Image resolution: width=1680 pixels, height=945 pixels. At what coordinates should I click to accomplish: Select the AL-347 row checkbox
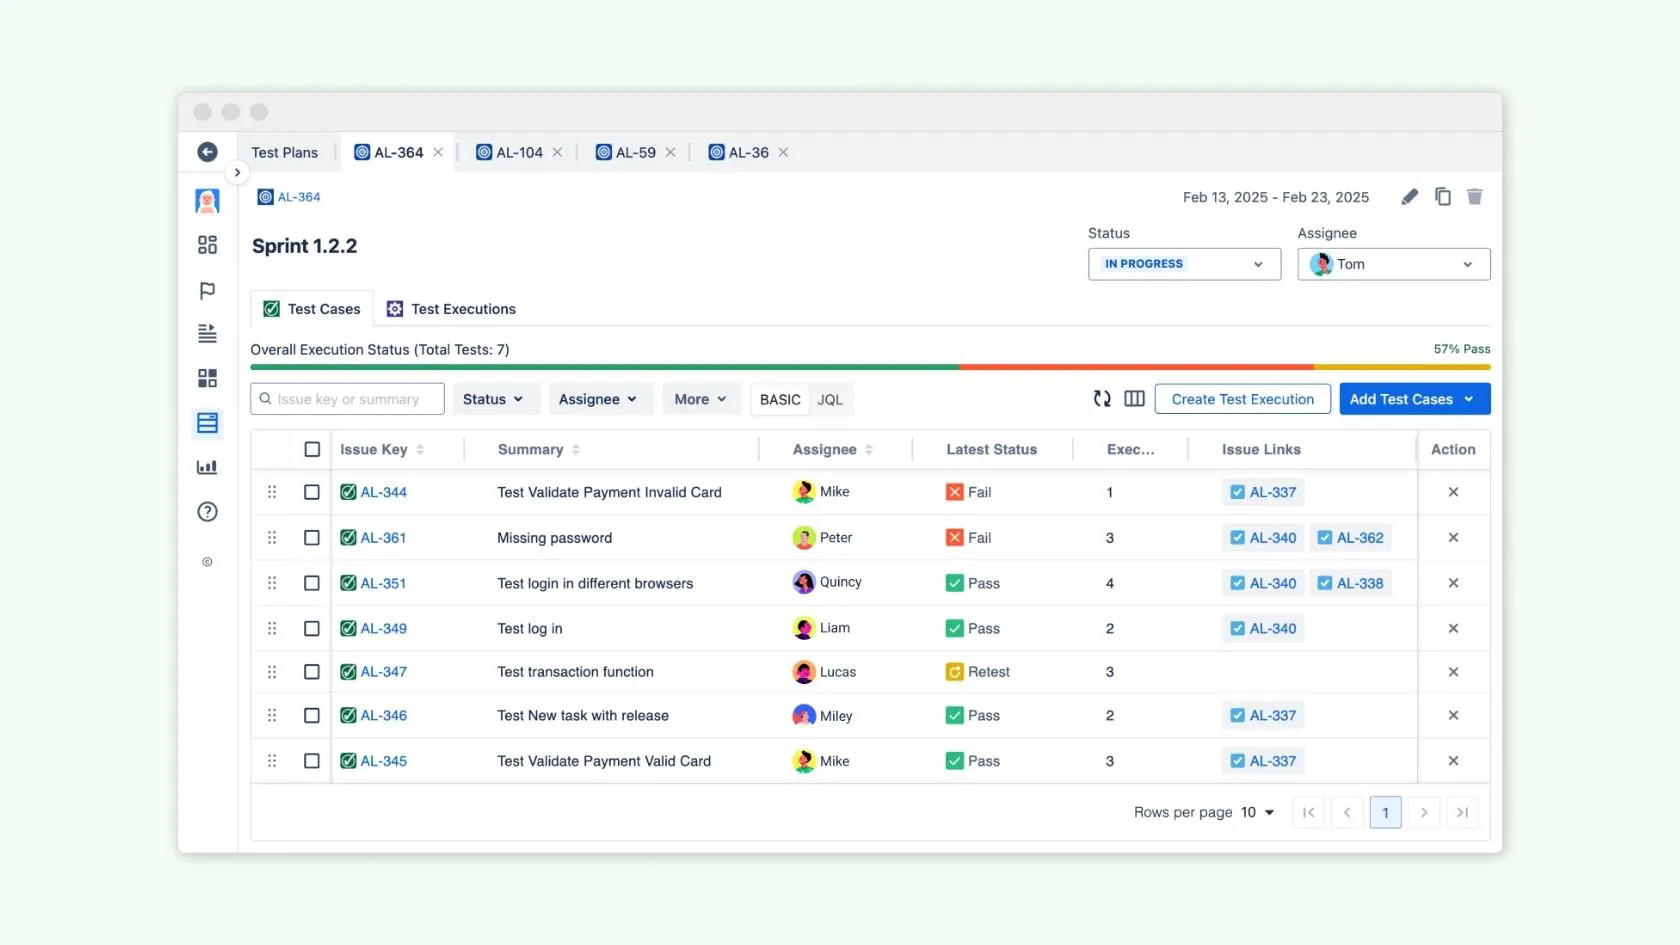[312, 672]
